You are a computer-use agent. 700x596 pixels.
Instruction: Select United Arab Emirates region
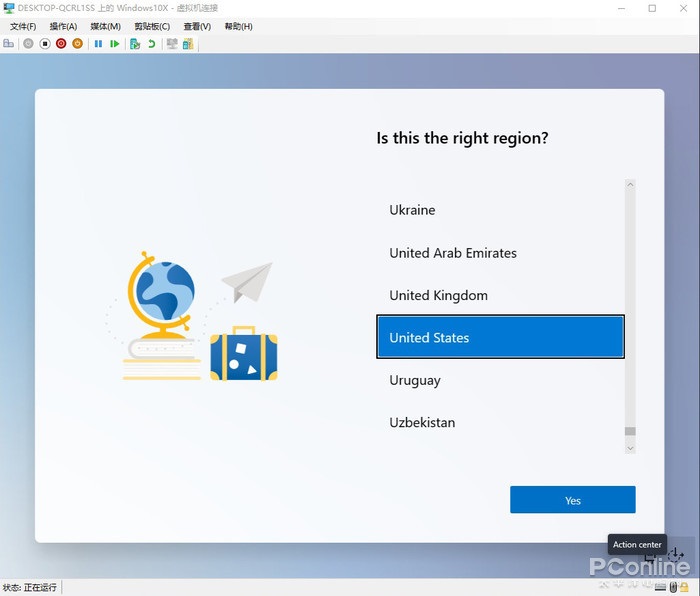coord(500,253)
